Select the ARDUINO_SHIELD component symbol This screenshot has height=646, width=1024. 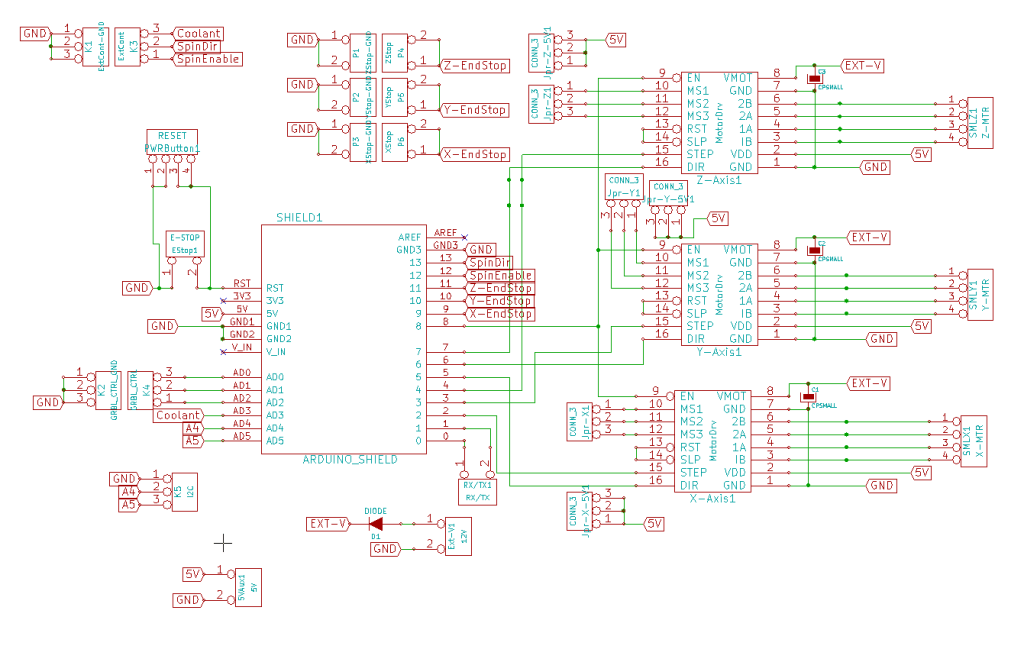coord(345,340)
